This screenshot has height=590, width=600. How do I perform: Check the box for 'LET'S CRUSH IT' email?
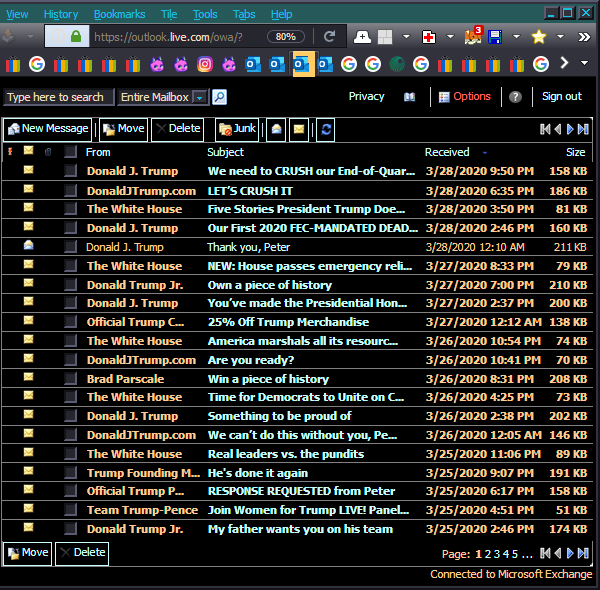(x=70, y=190)
